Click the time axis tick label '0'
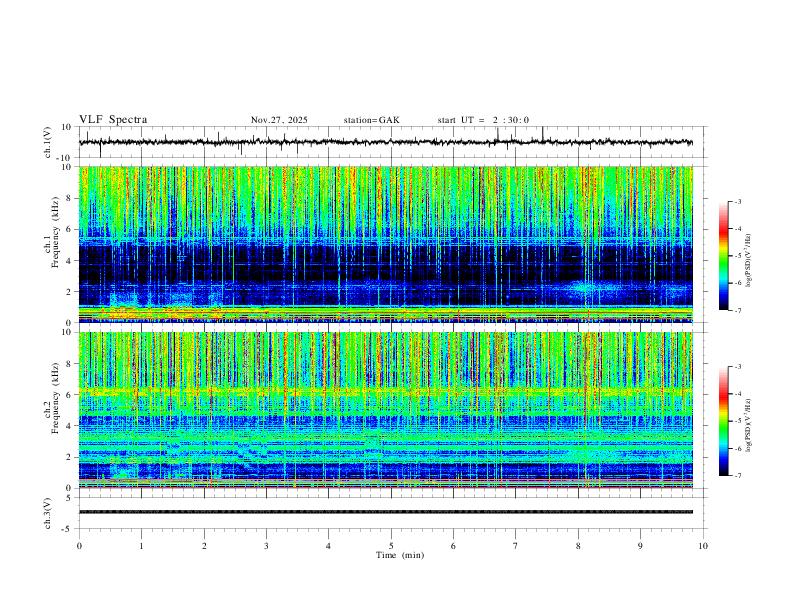The width and height of the screenshot is (792, 612). [79, 546]
